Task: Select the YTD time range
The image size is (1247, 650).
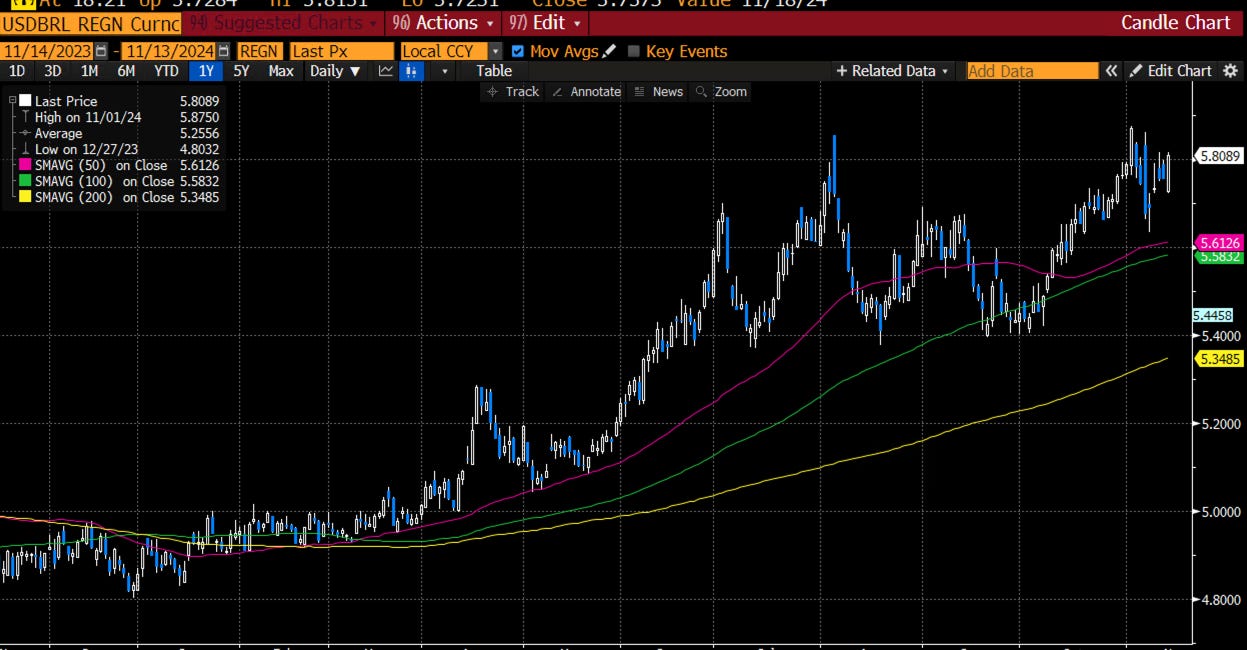Action: 167,71
